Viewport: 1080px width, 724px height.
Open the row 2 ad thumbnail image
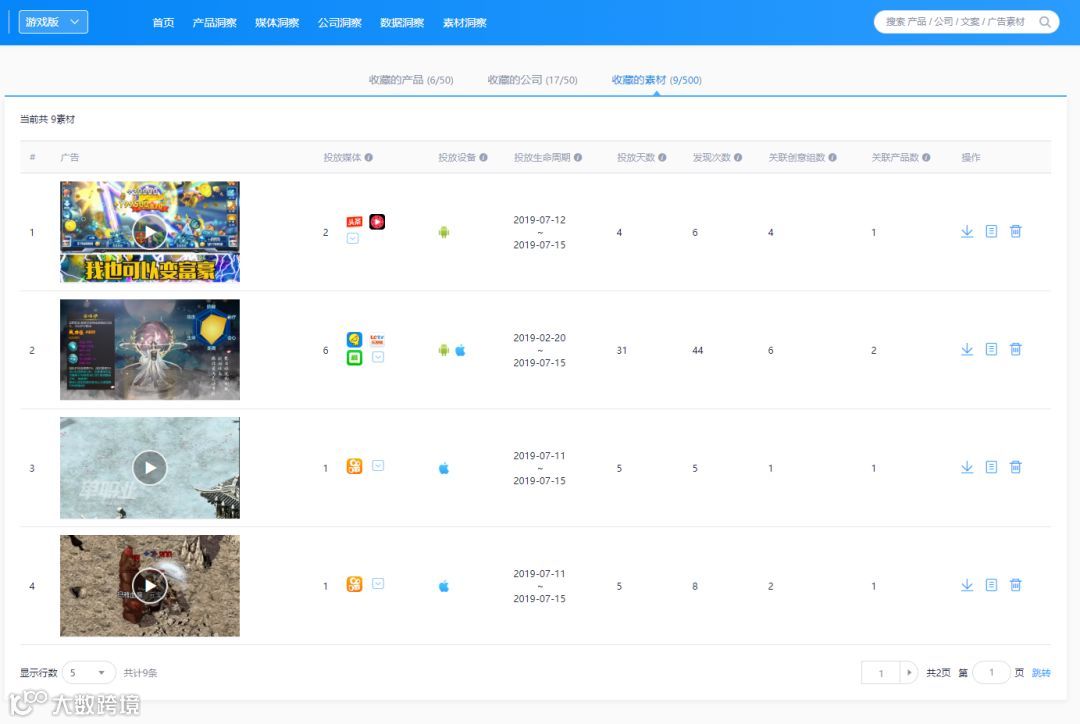coord(149,349)
